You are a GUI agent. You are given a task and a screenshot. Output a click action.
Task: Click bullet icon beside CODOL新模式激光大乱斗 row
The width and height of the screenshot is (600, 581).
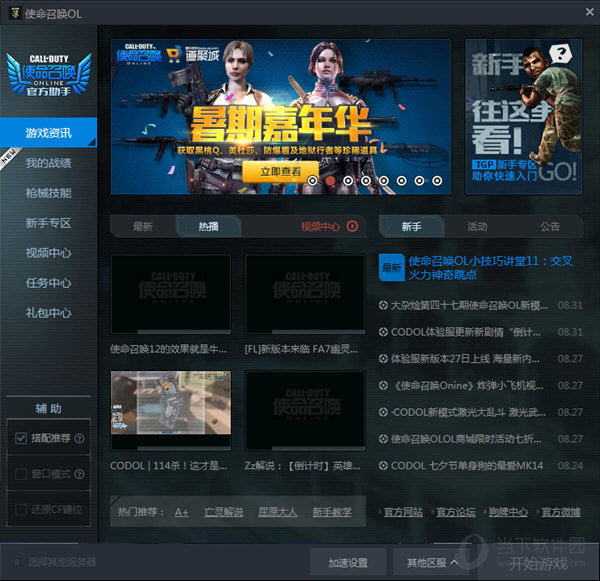point(383,412)
